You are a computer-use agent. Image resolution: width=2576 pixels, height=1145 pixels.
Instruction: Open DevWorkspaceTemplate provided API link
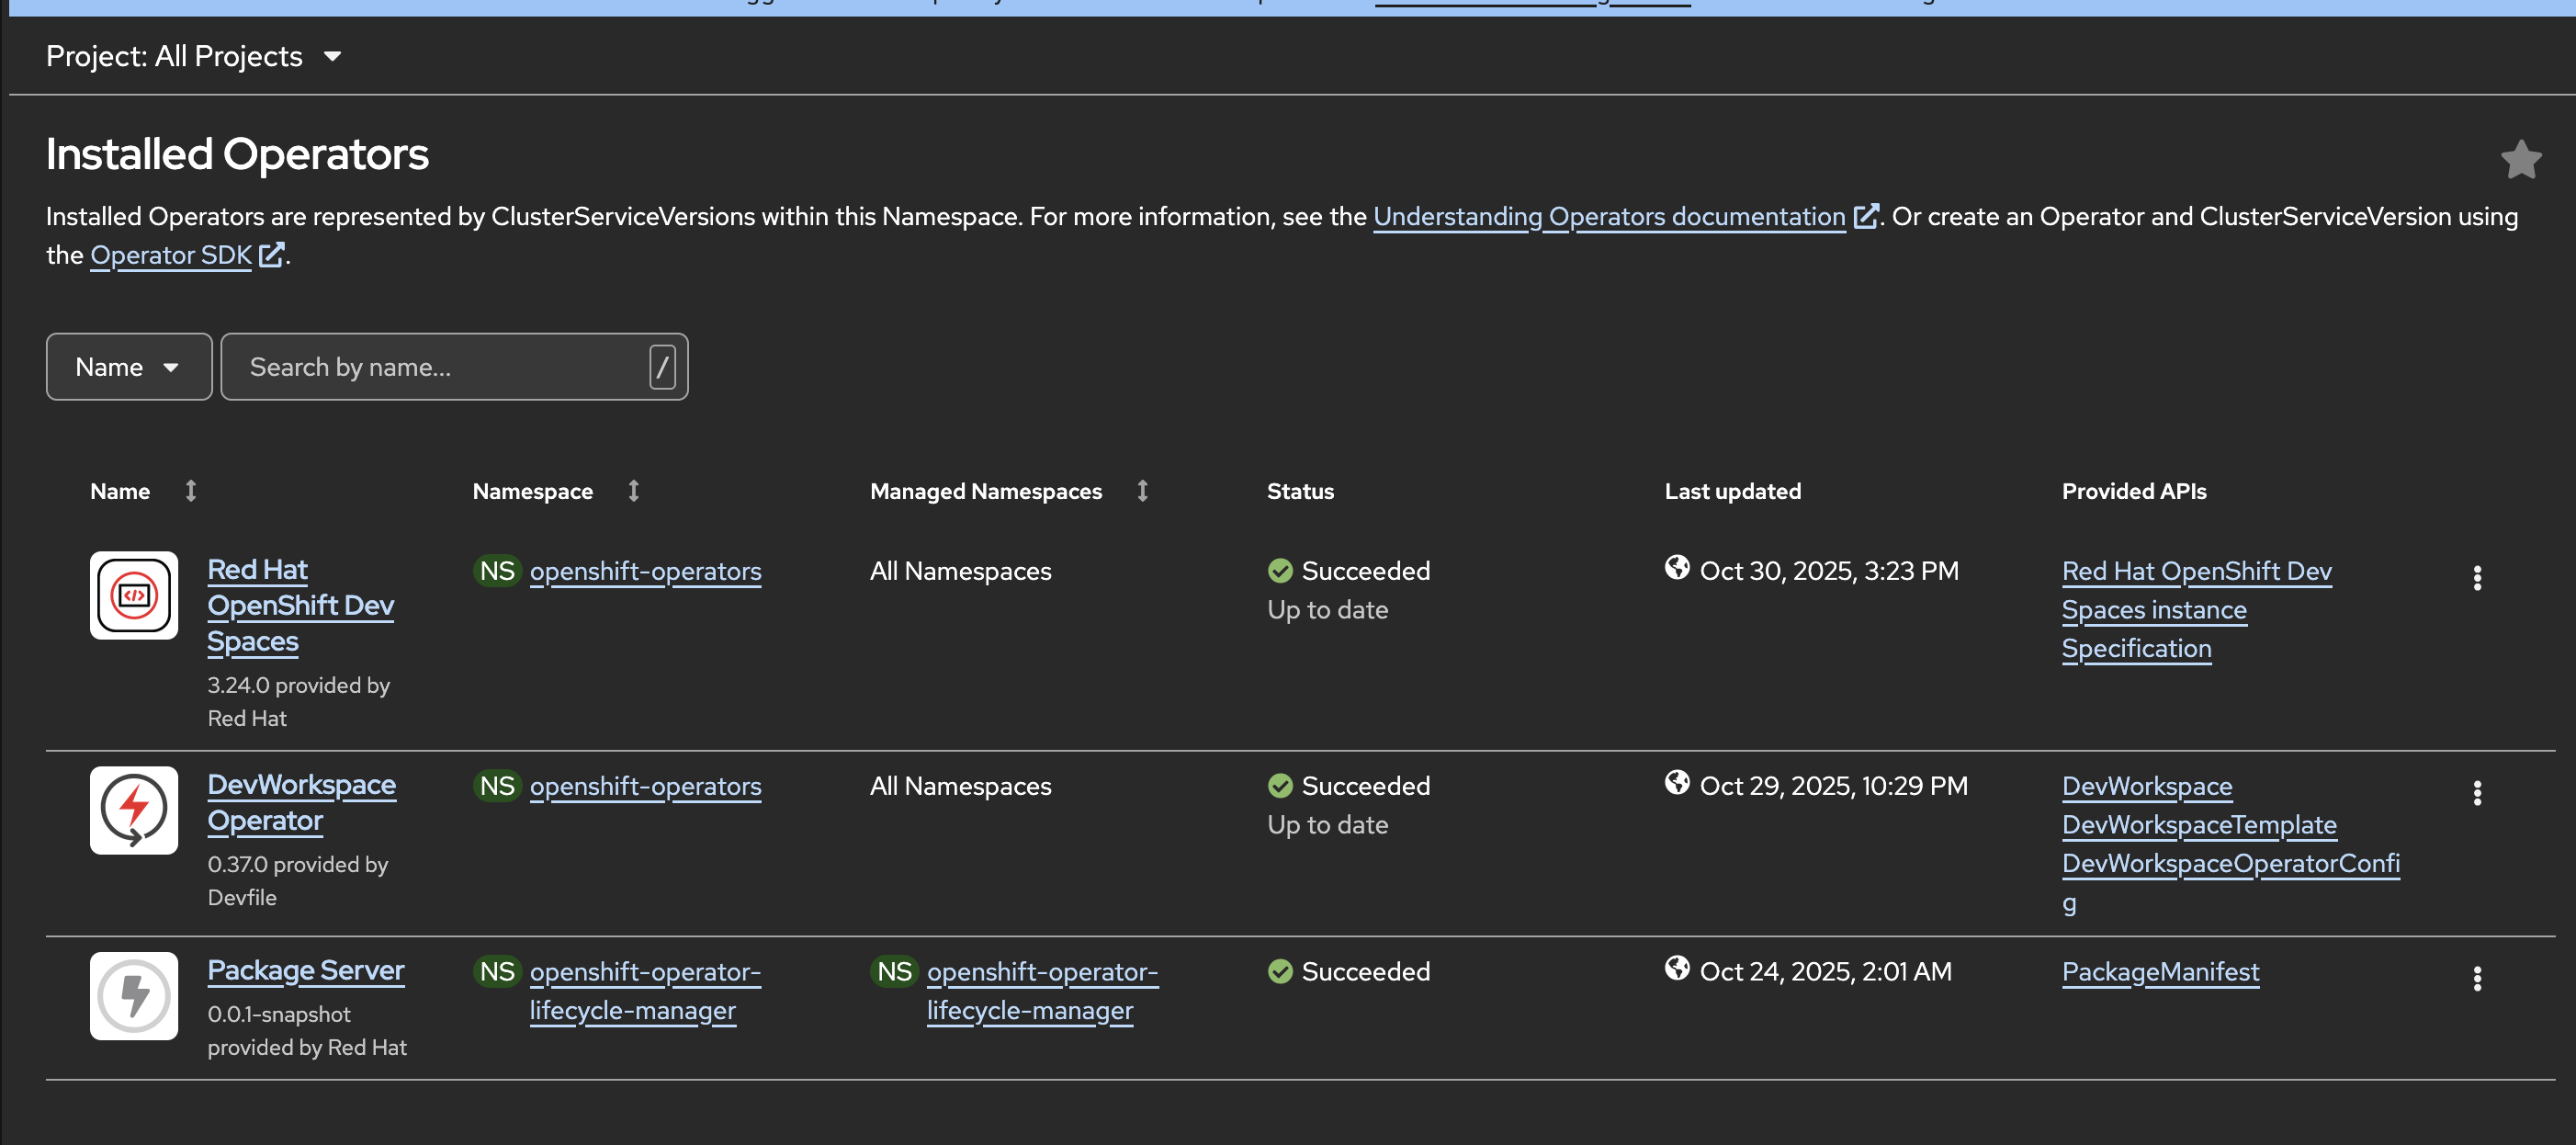(2198, 825)
